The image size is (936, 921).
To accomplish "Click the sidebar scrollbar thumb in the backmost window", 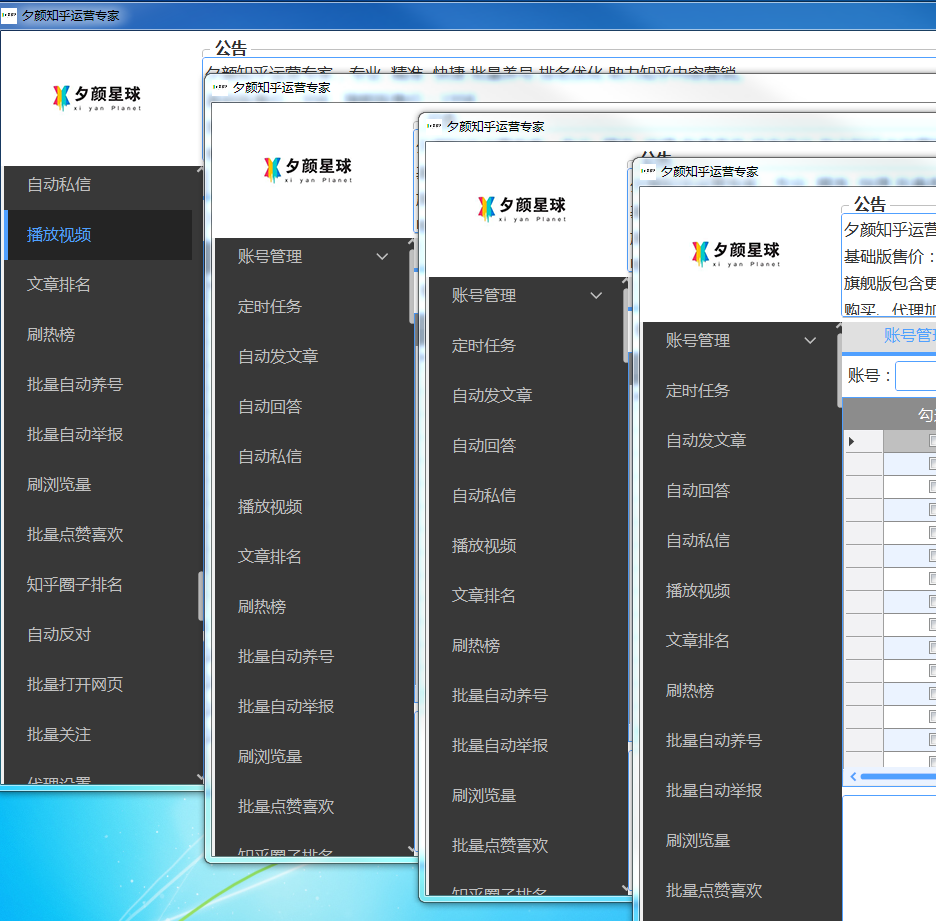I will point(201,596).
